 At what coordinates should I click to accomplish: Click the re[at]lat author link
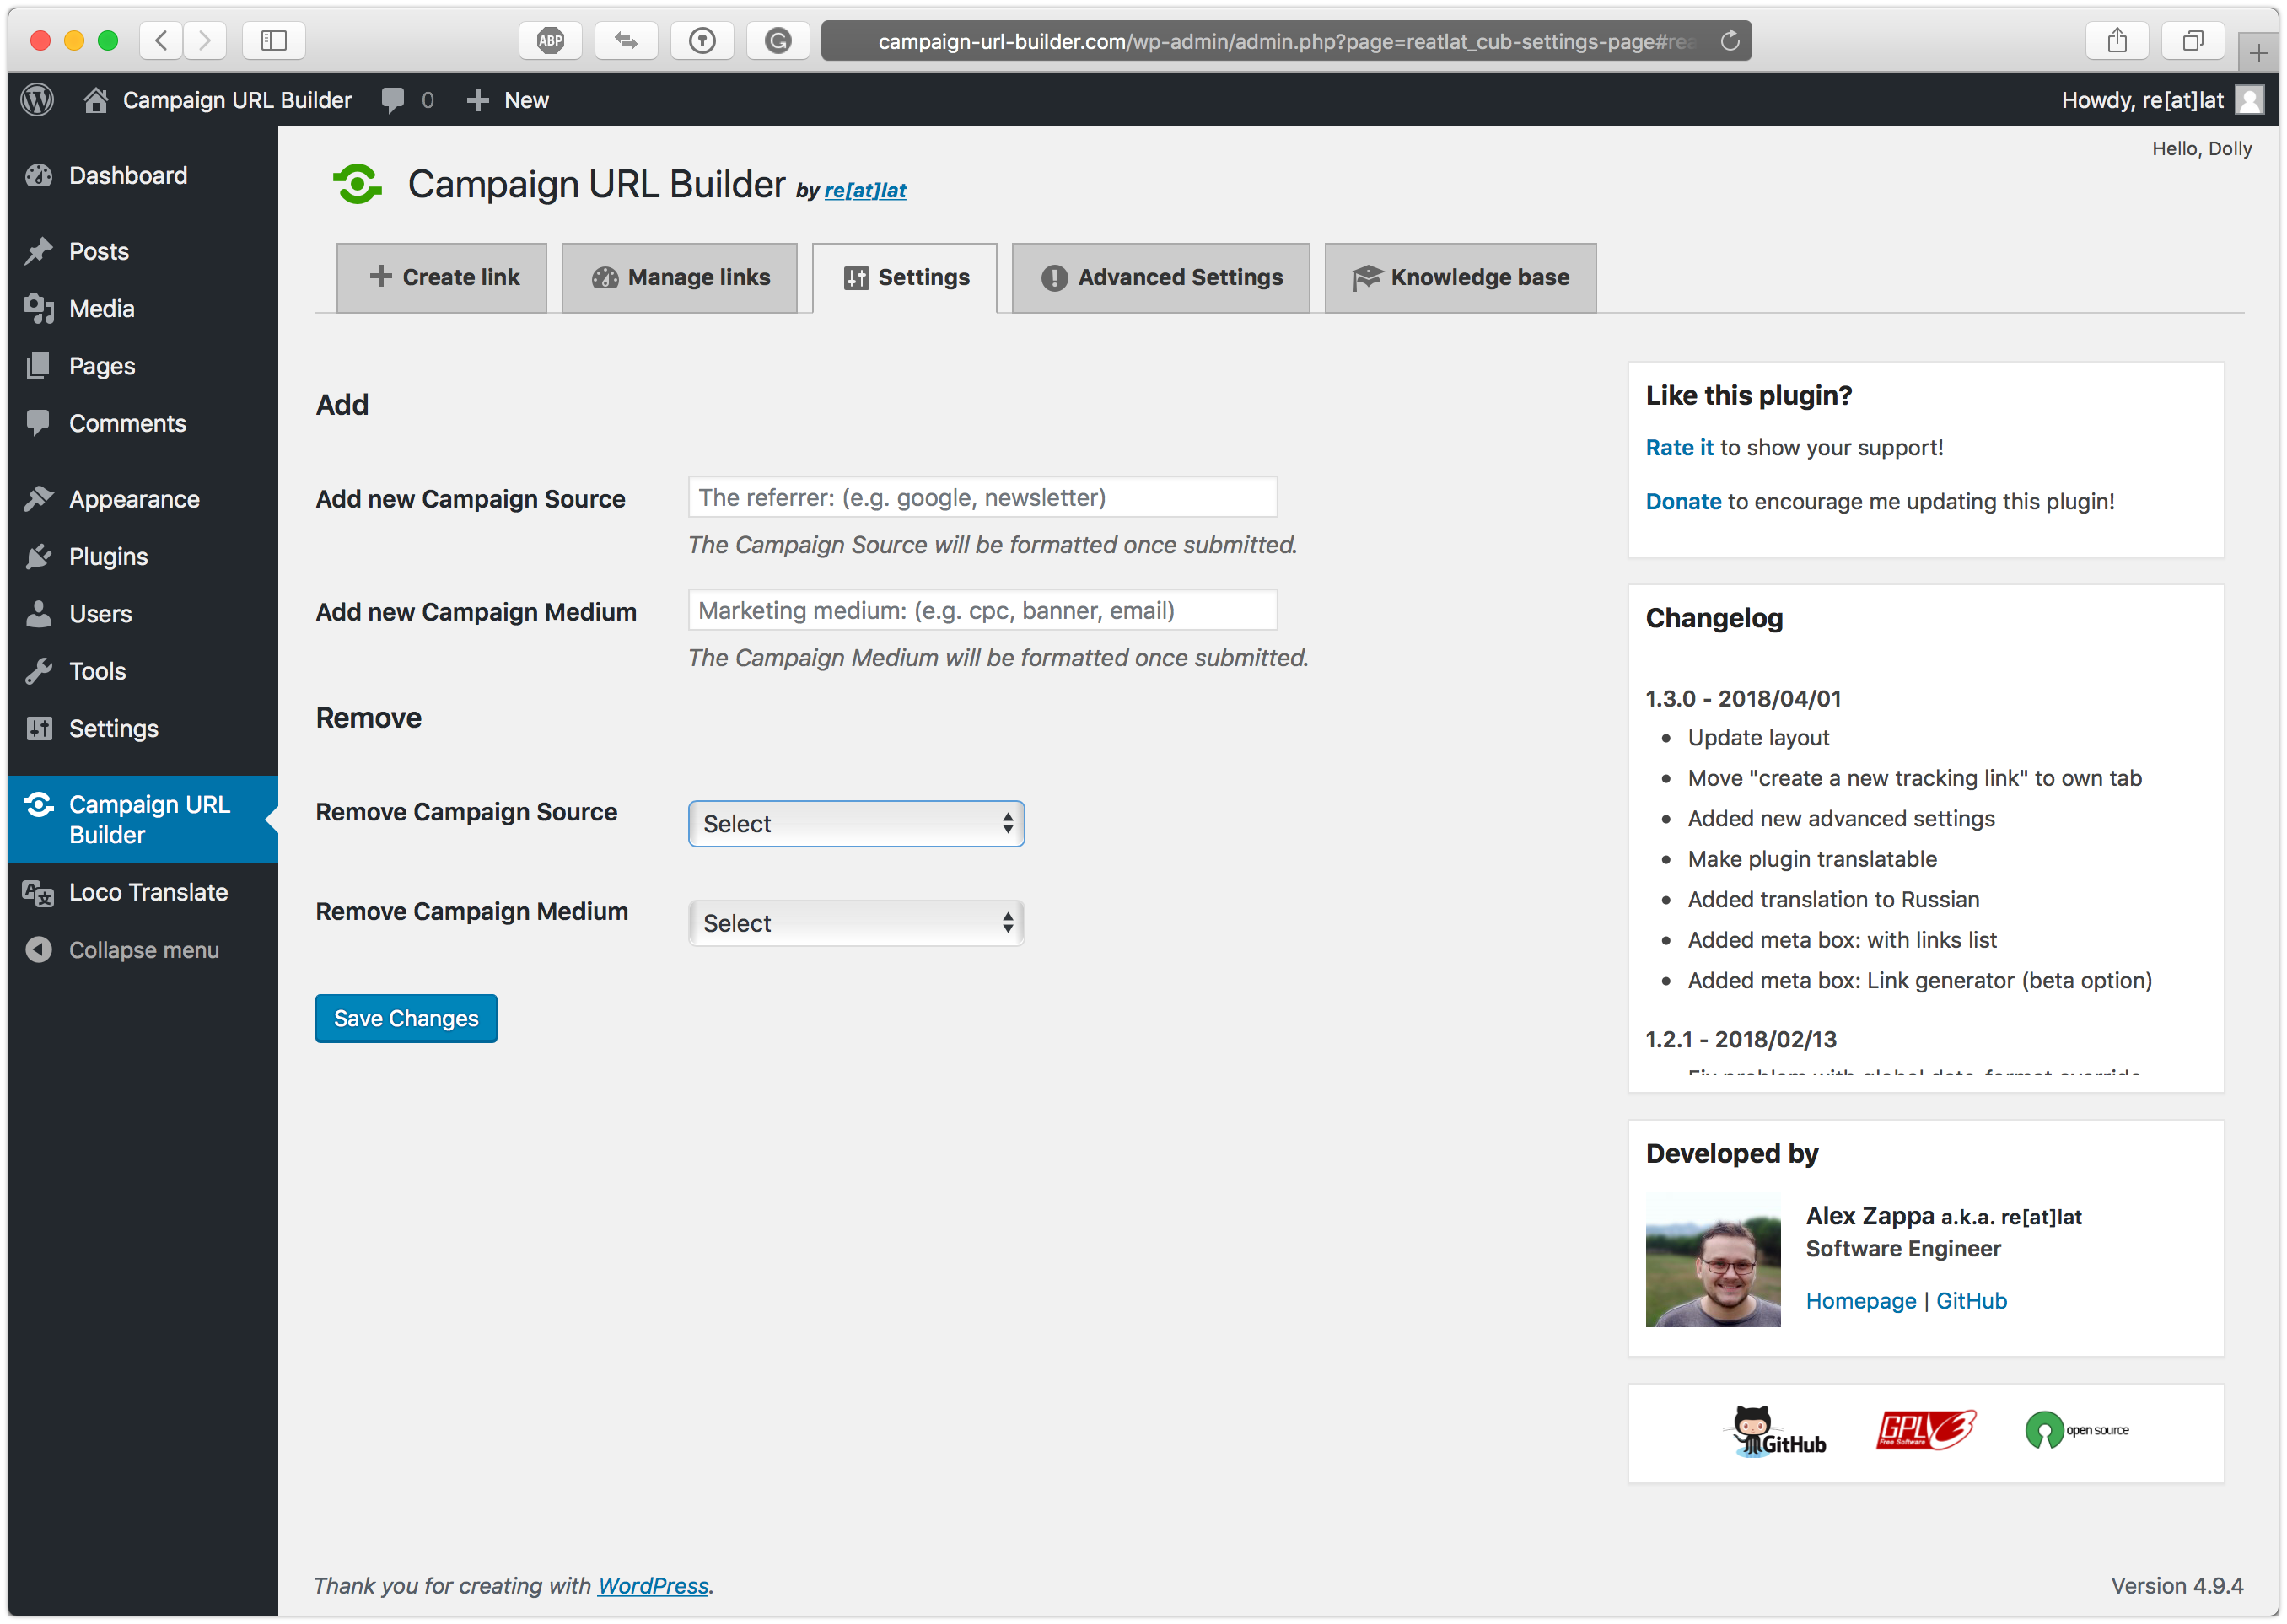(x=865, y=190)
